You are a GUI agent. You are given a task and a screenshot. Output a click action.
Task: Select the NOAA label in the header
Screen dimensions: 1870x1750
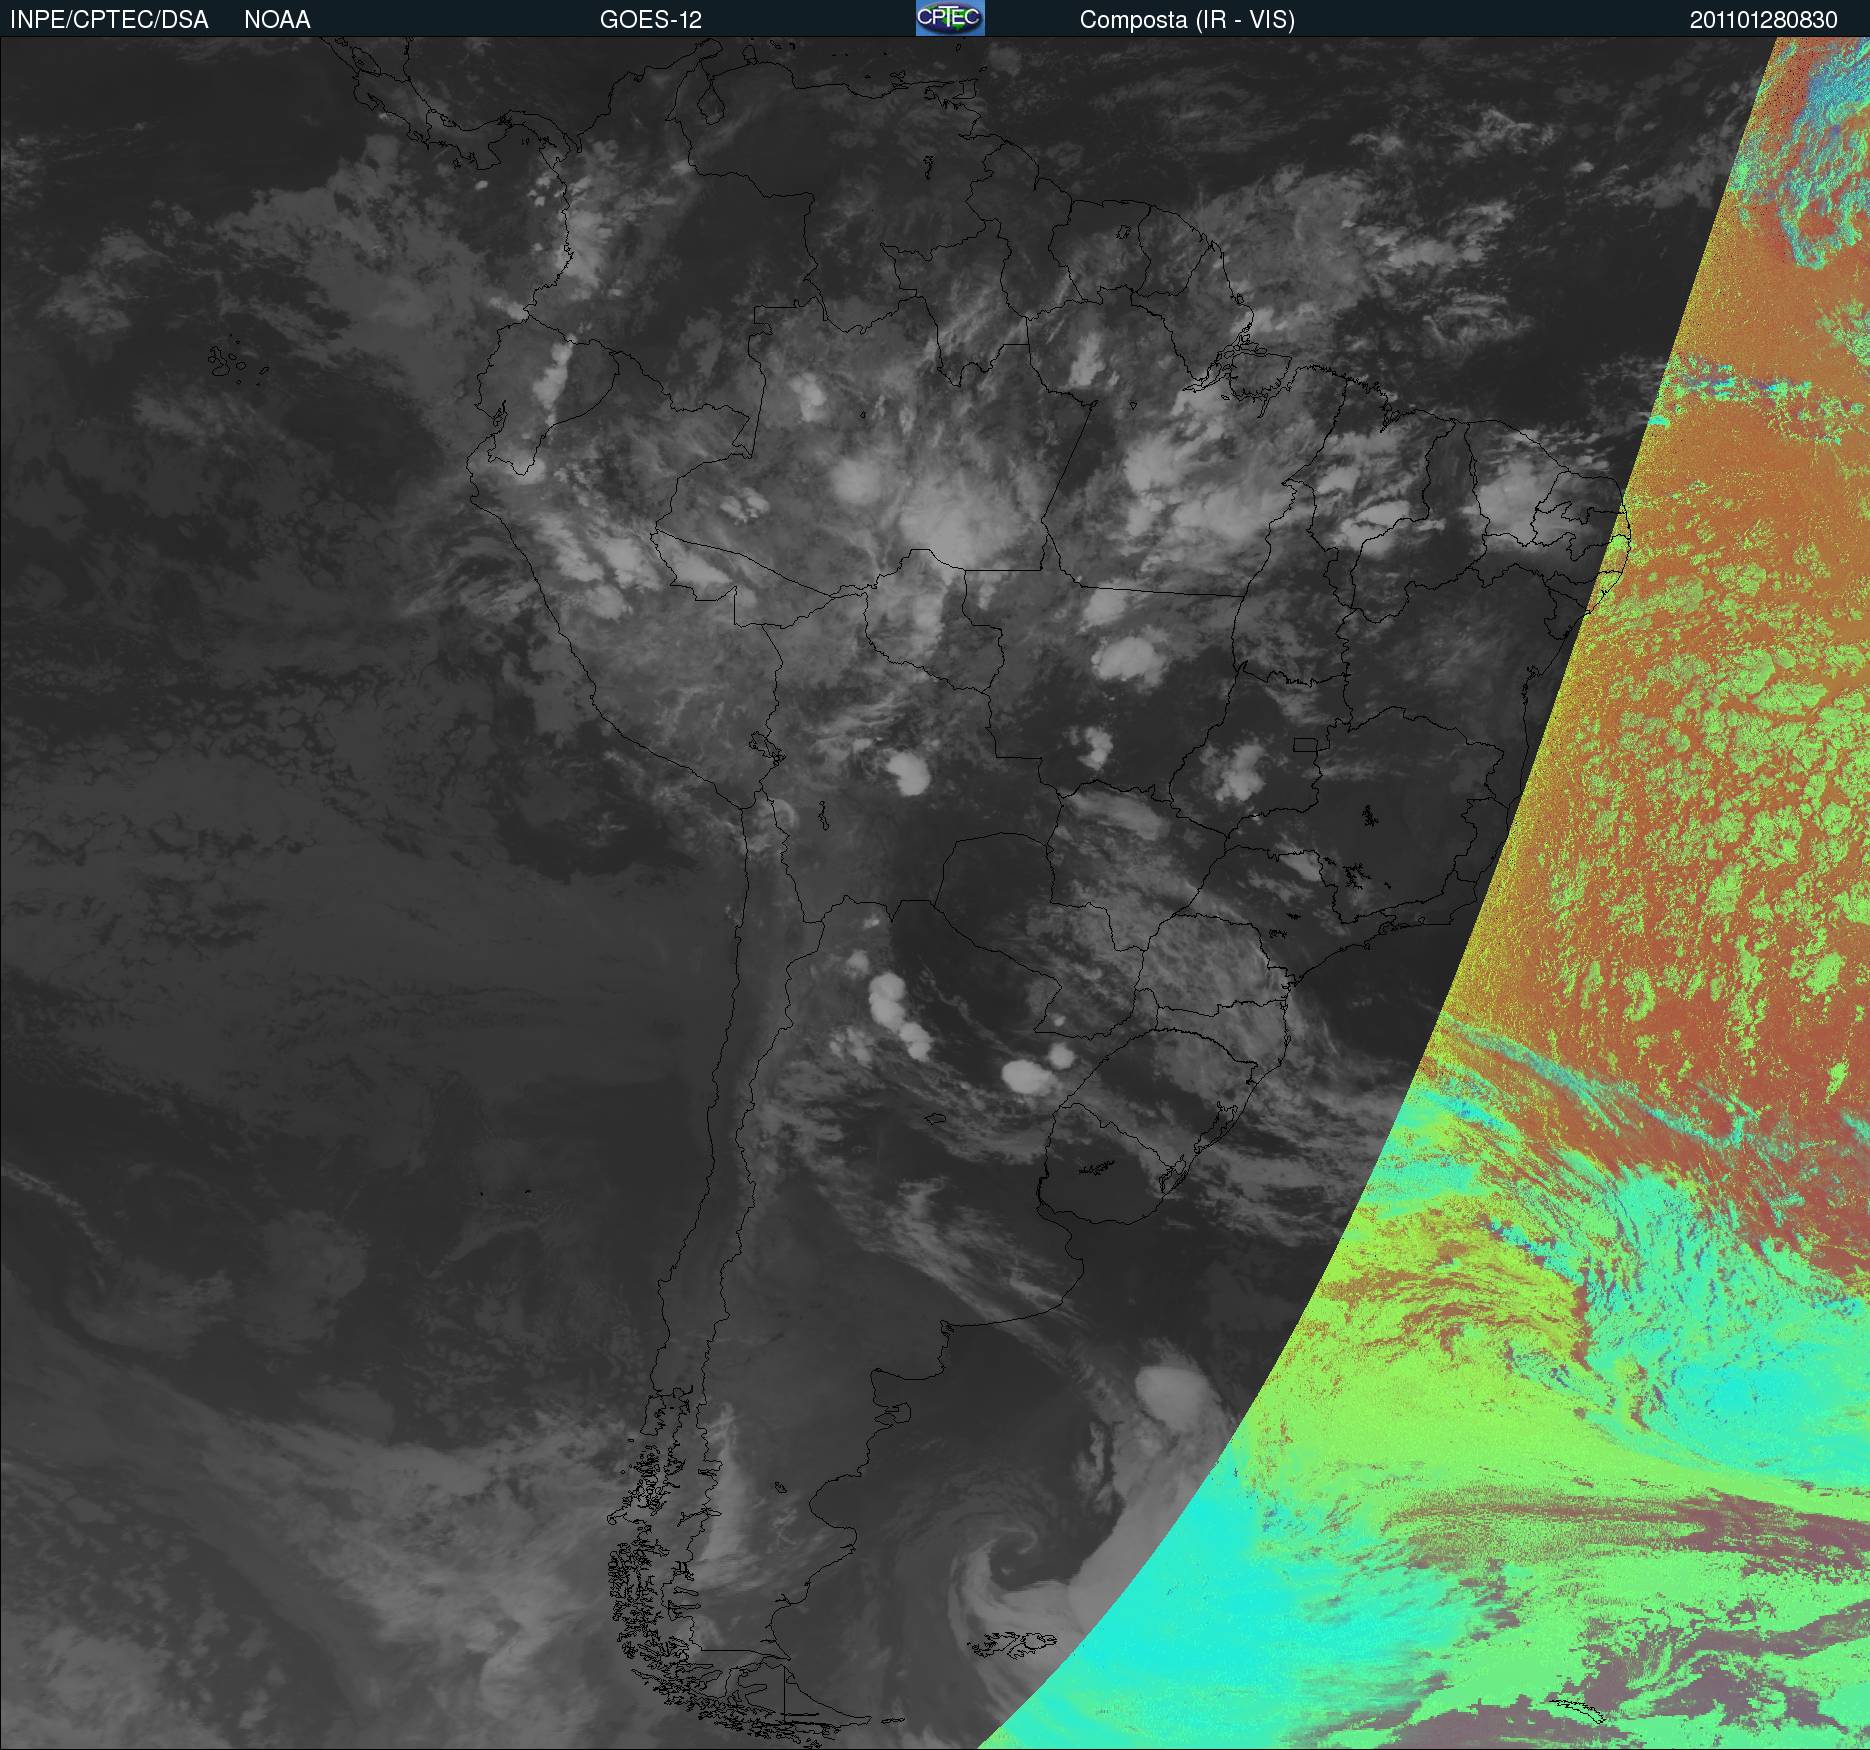click(x=277, y=20)
